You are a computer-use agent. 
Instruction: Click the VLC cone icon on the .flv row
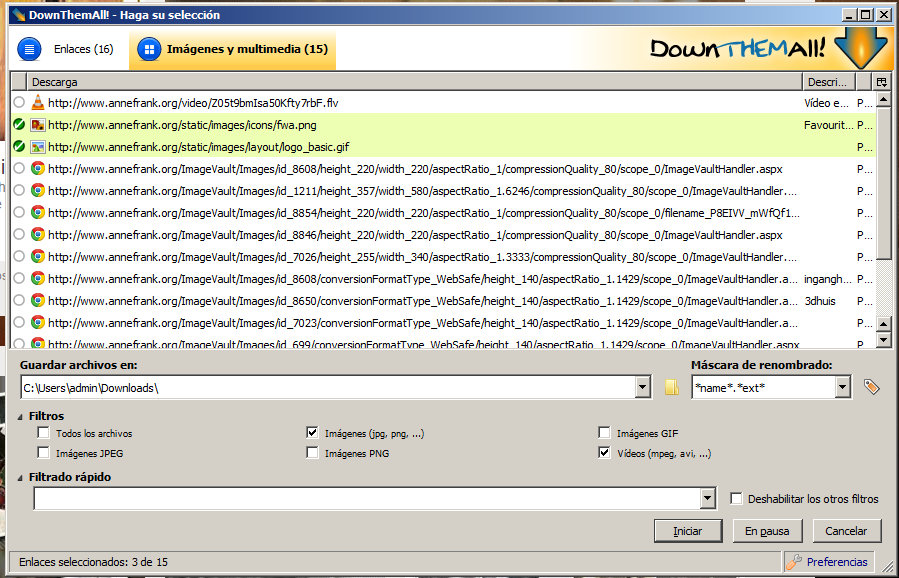click(38, 103)
